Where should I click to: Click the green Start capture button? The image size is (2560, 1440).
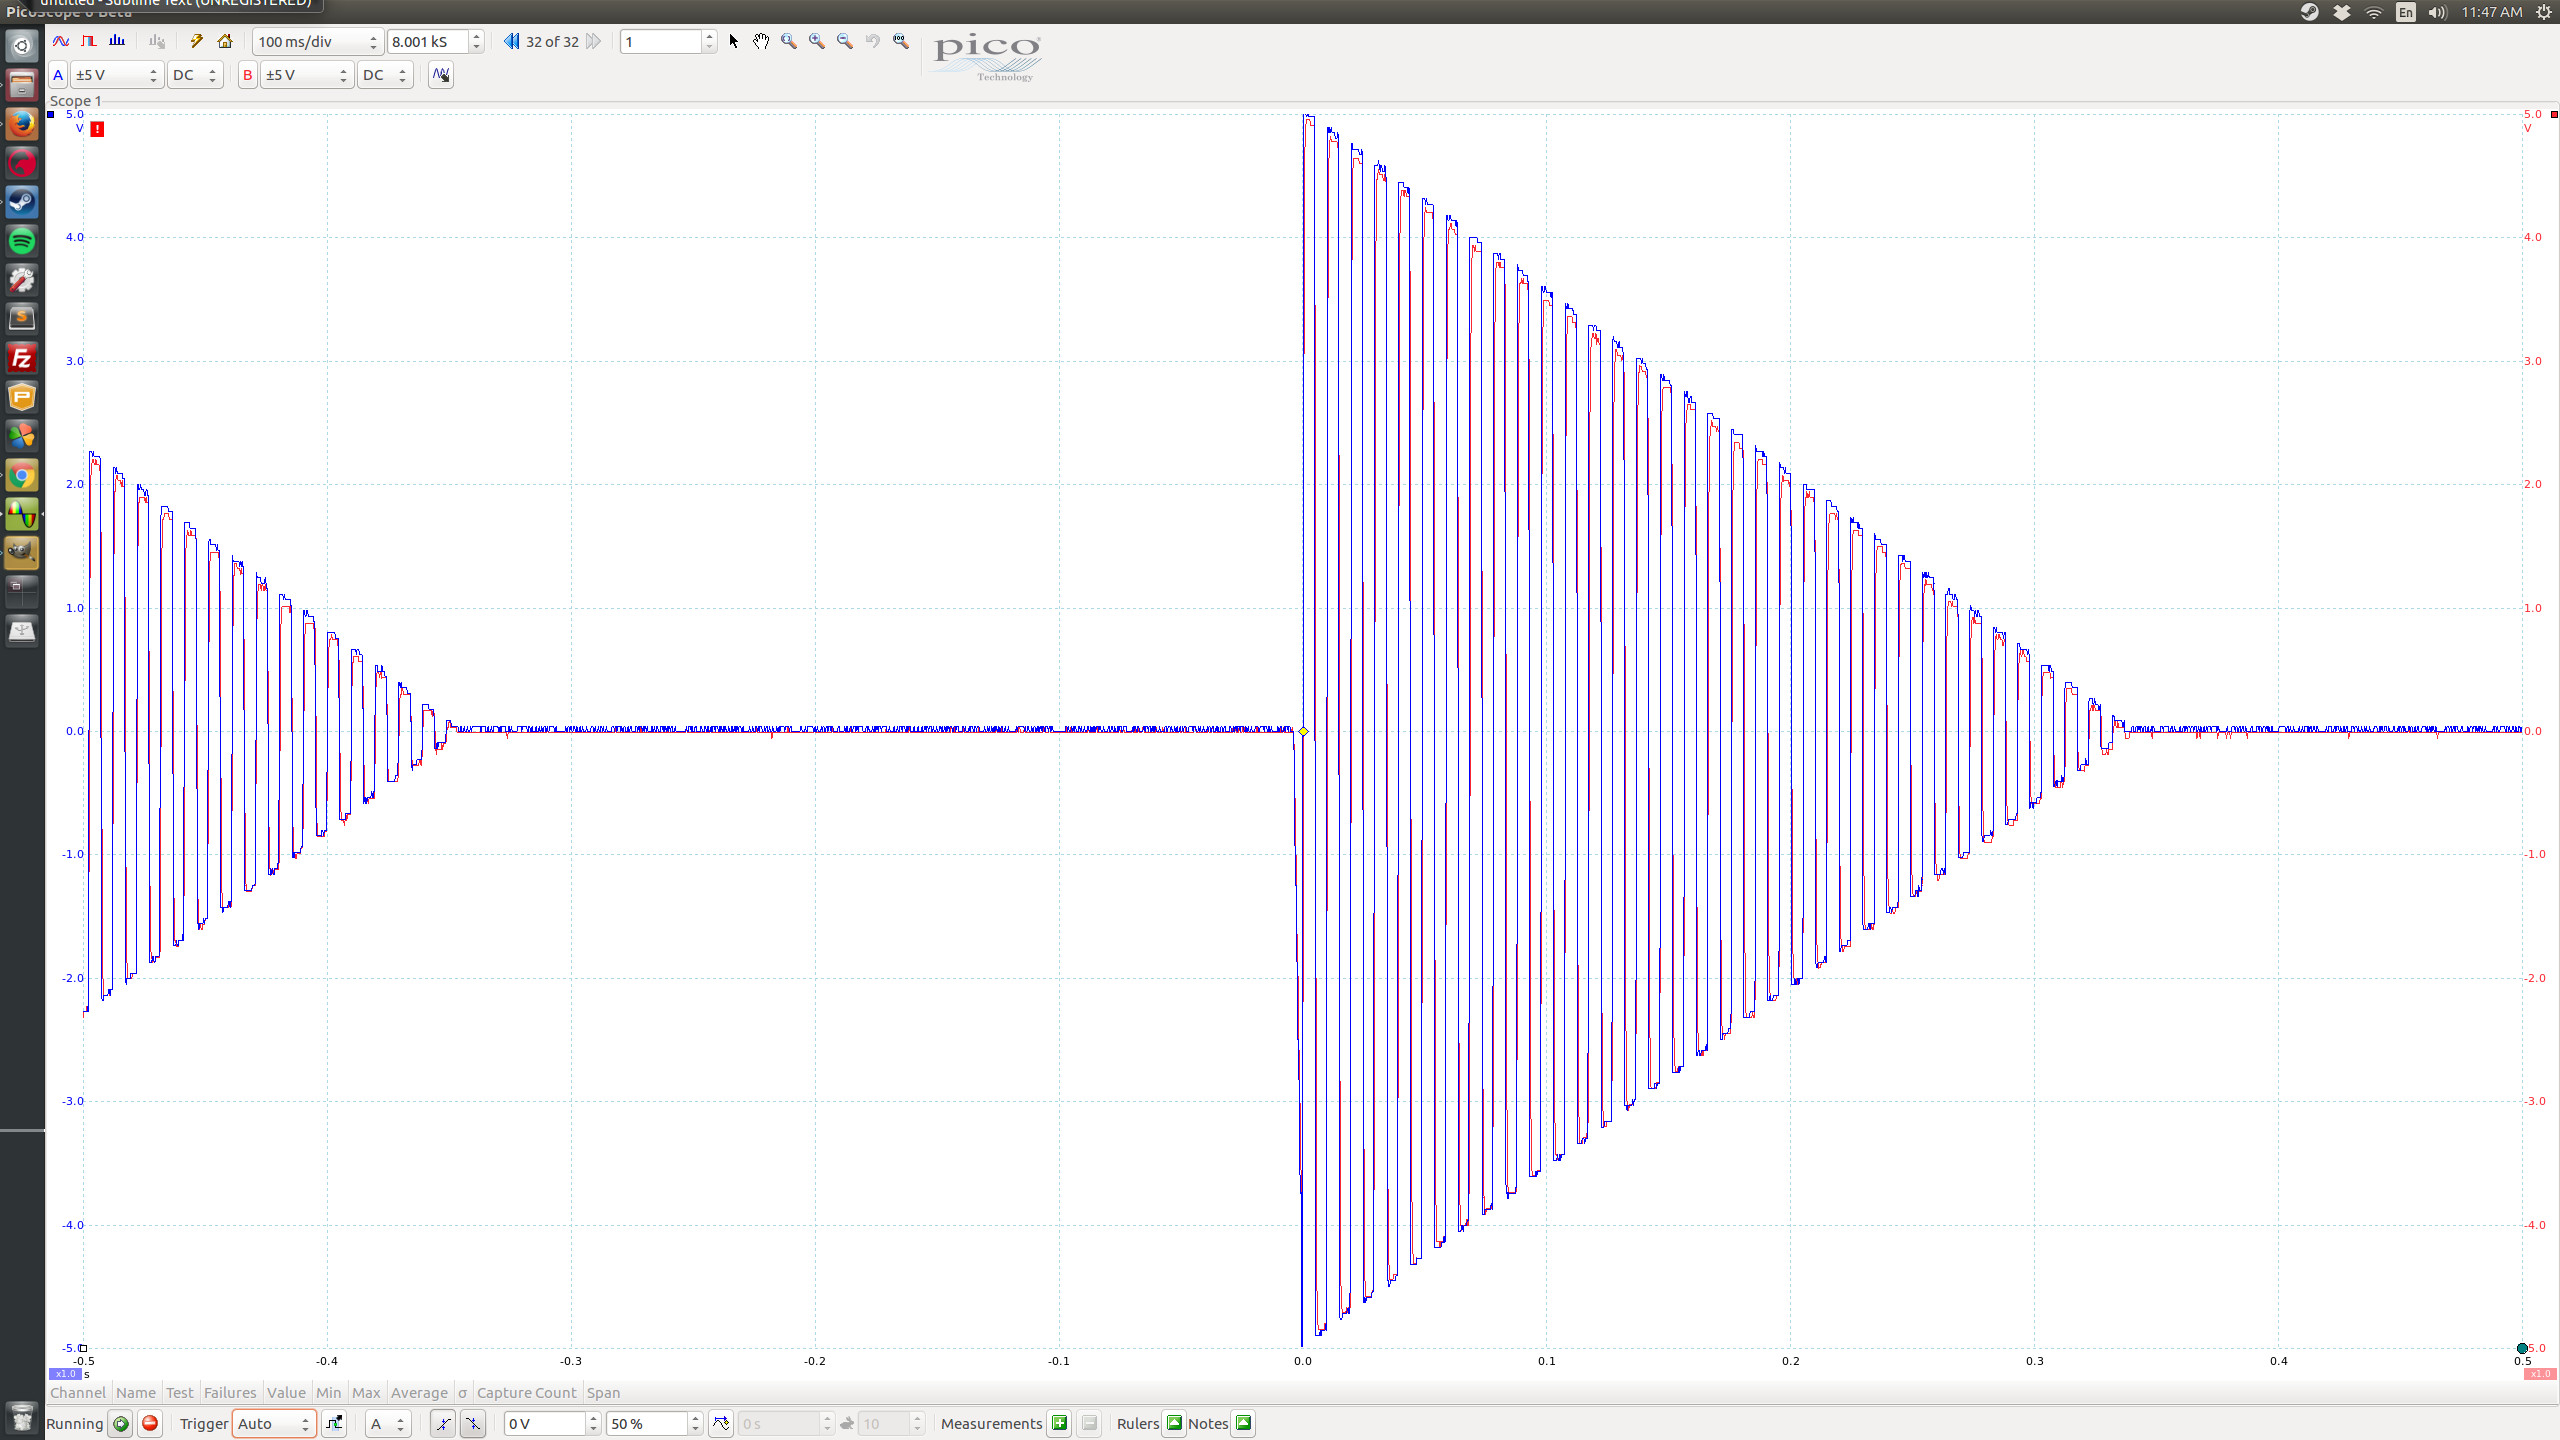click(x=121, y=1423)
